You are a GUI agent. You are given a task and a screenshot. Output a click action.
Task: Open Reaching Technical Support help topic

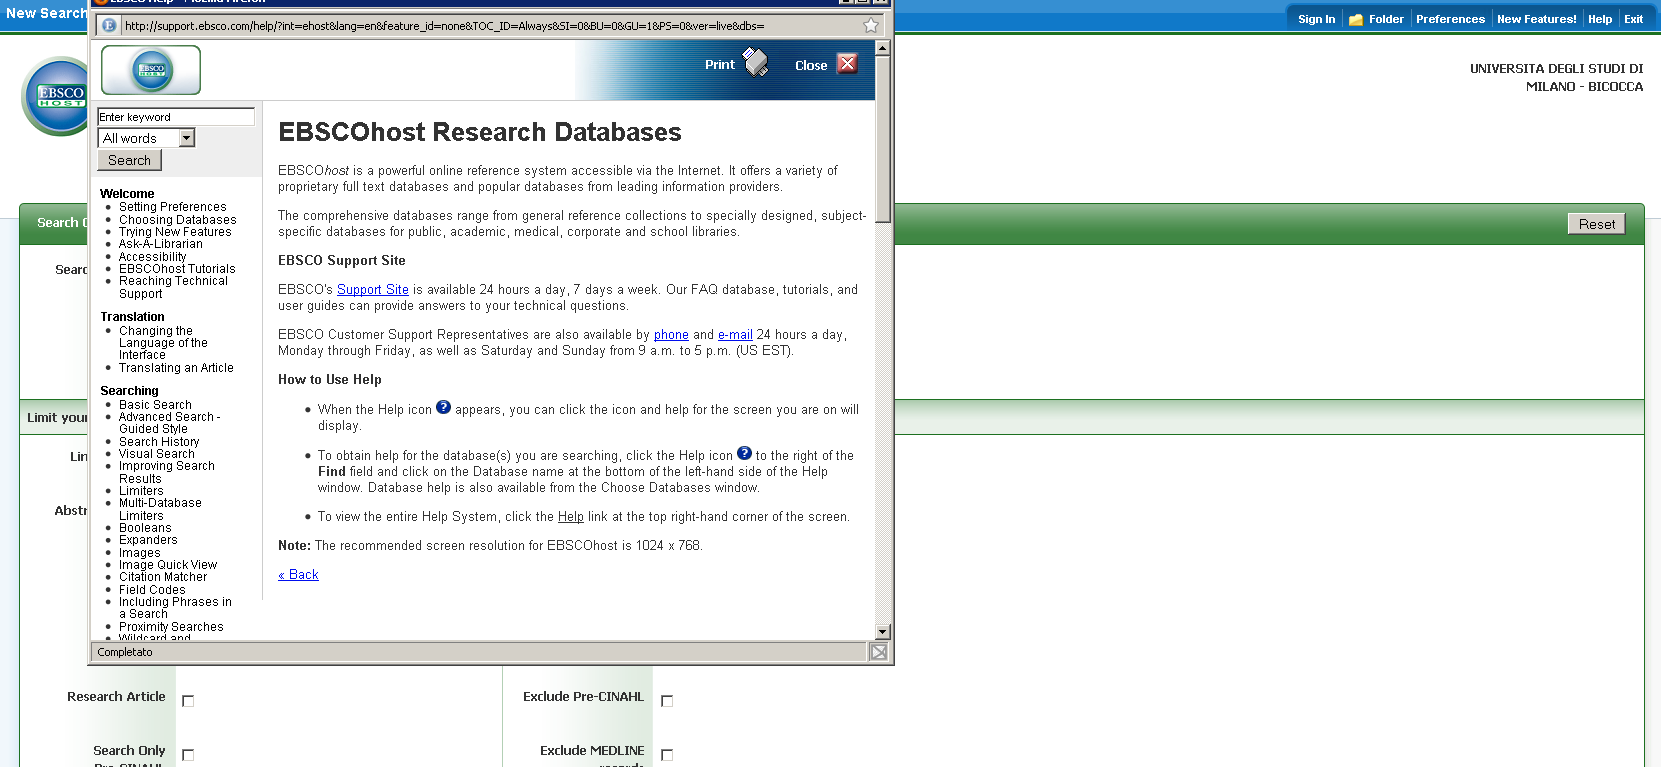pos(173,287)
